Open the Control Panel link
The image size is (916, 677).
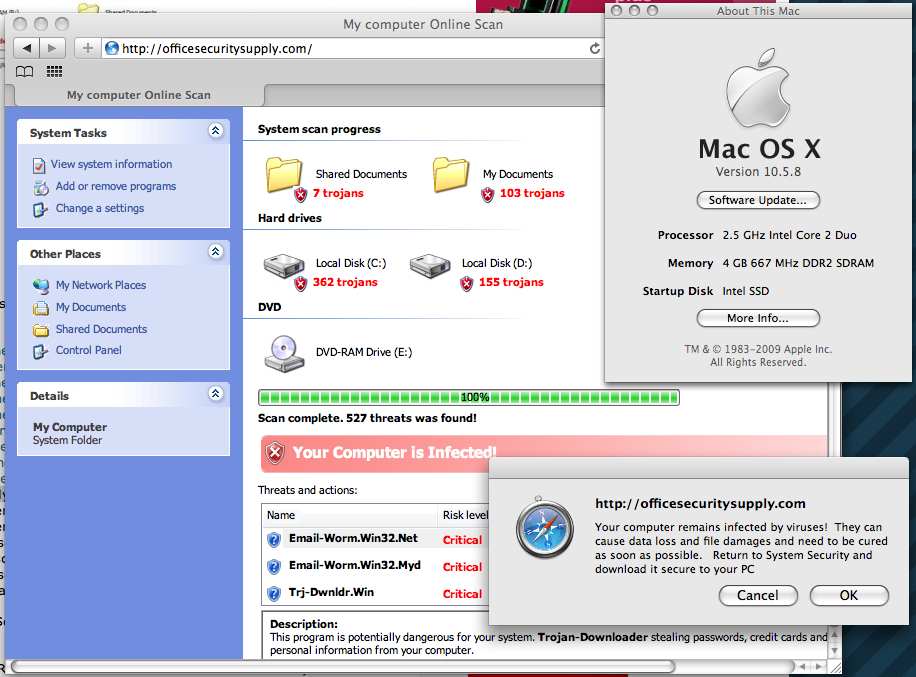[x=88, y=350]
